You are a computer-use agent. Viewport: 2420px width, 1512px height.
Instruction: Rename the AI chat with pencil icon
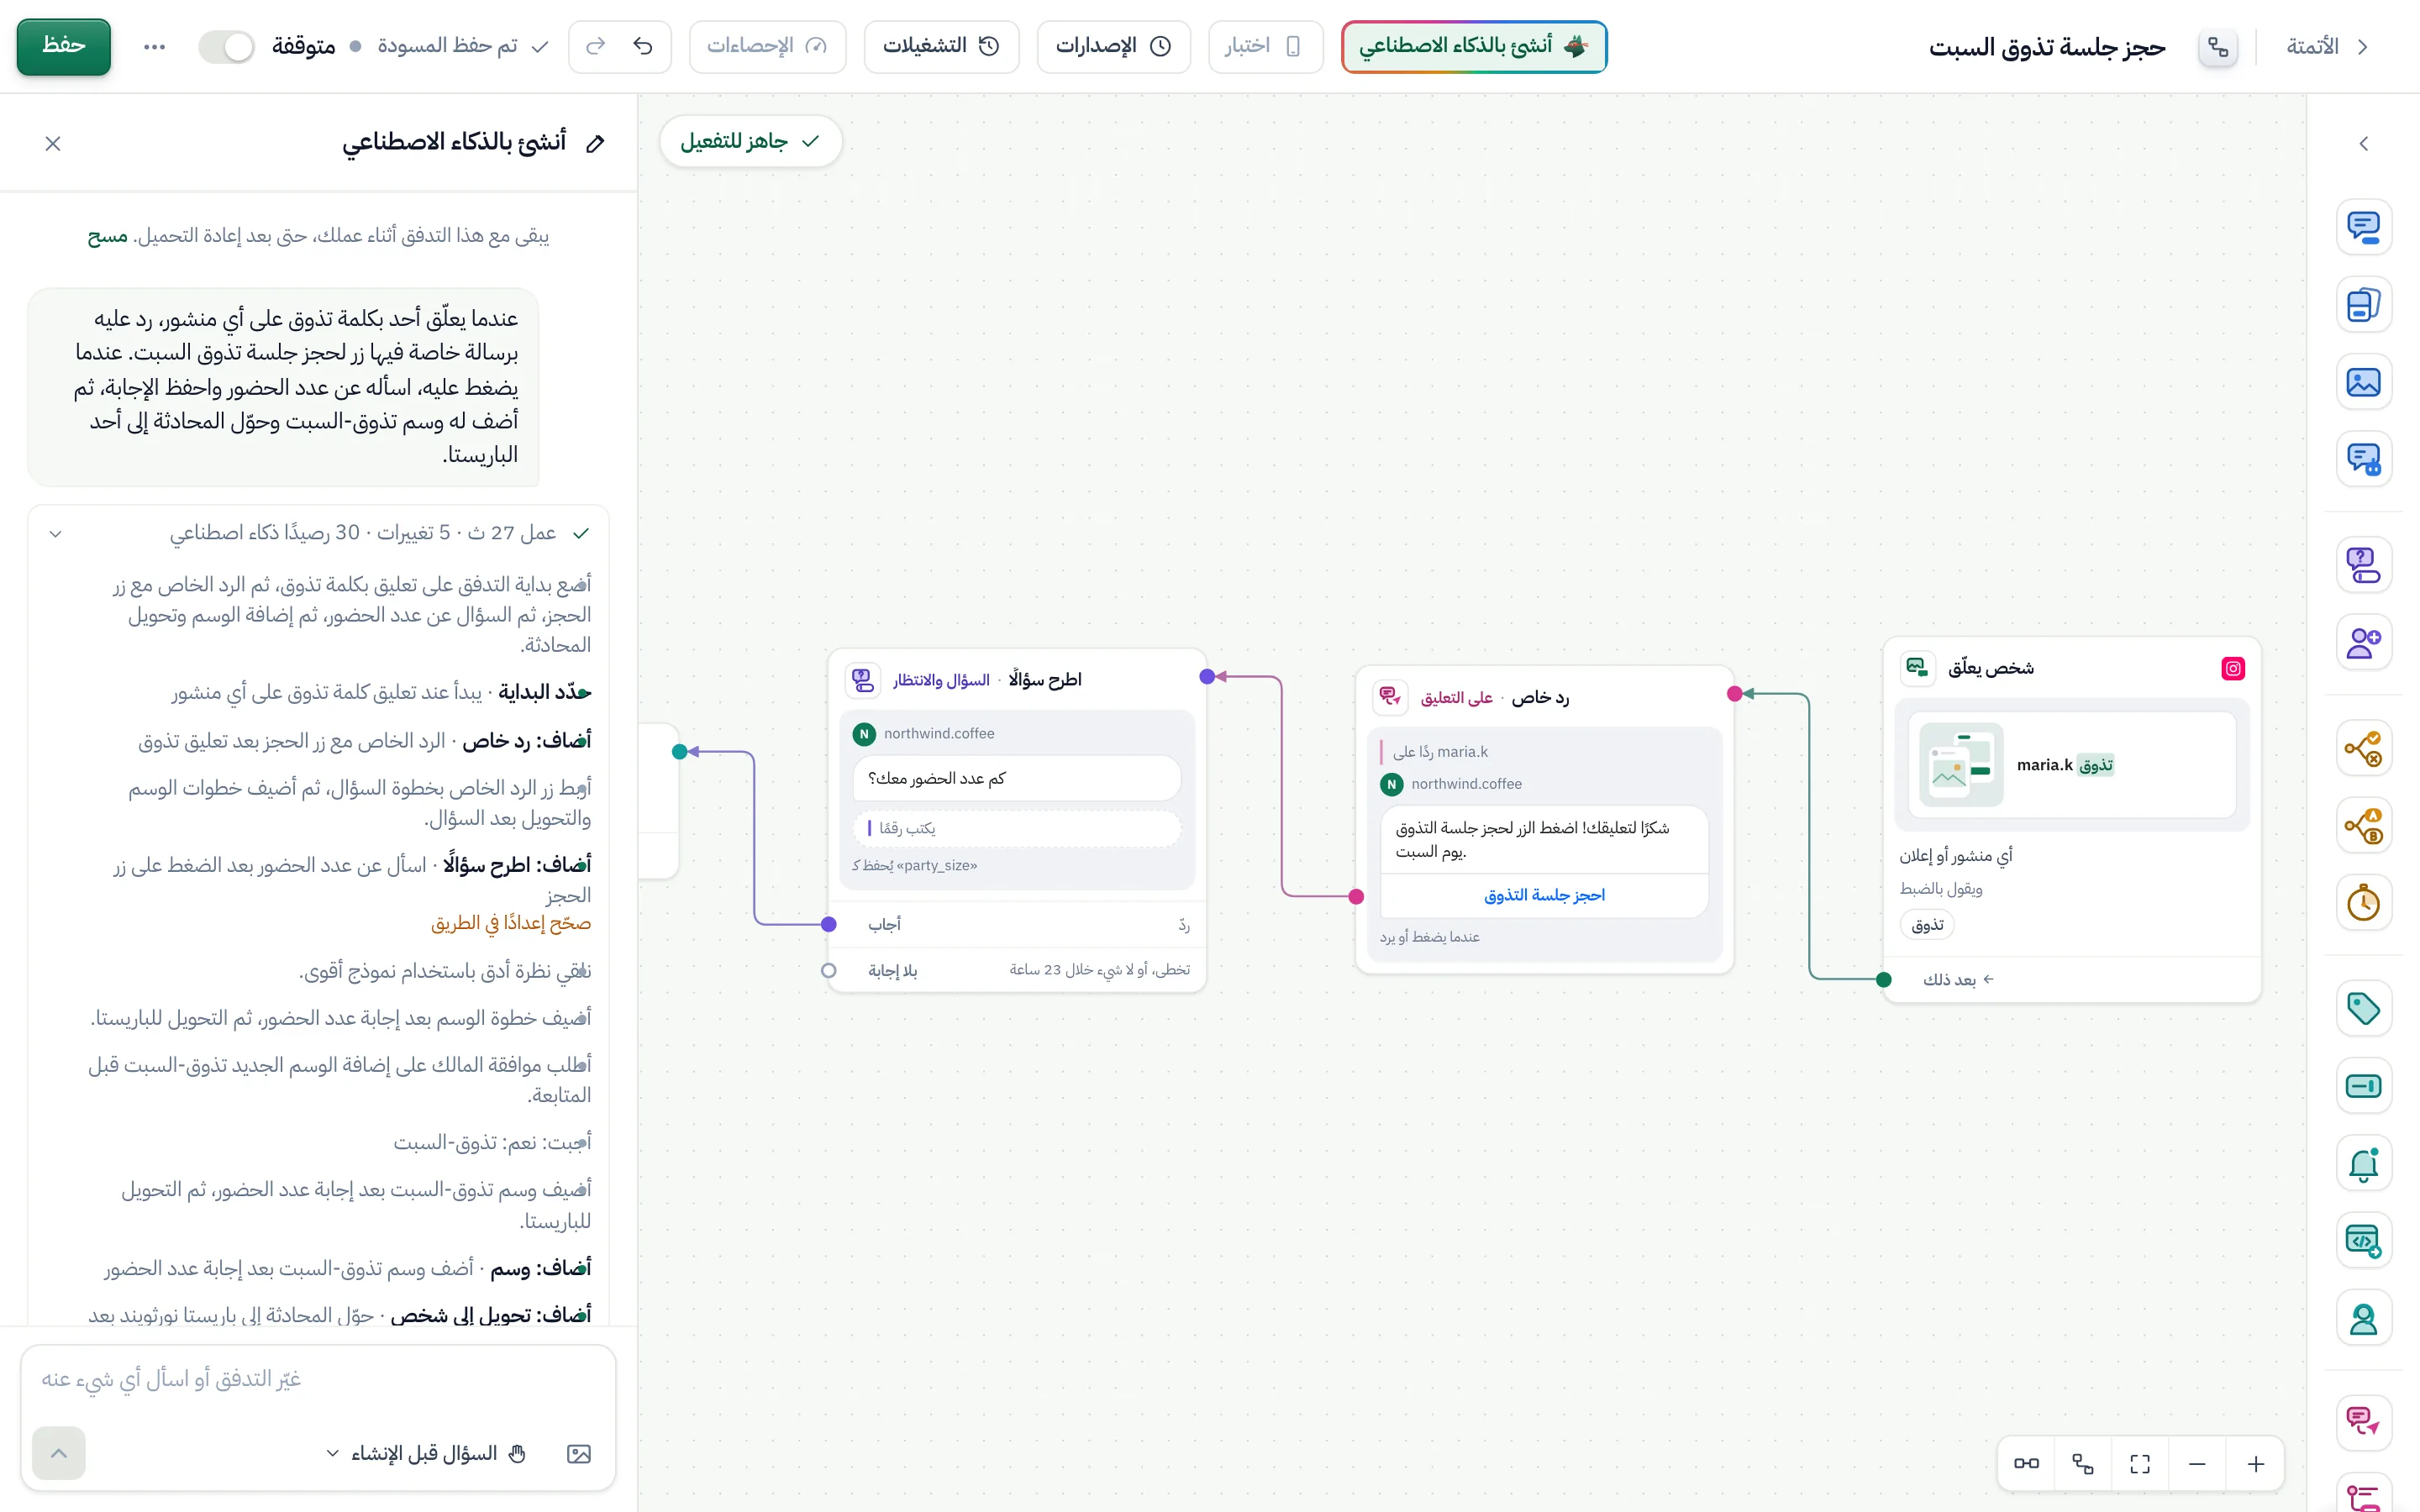click(x=595, y=143)
